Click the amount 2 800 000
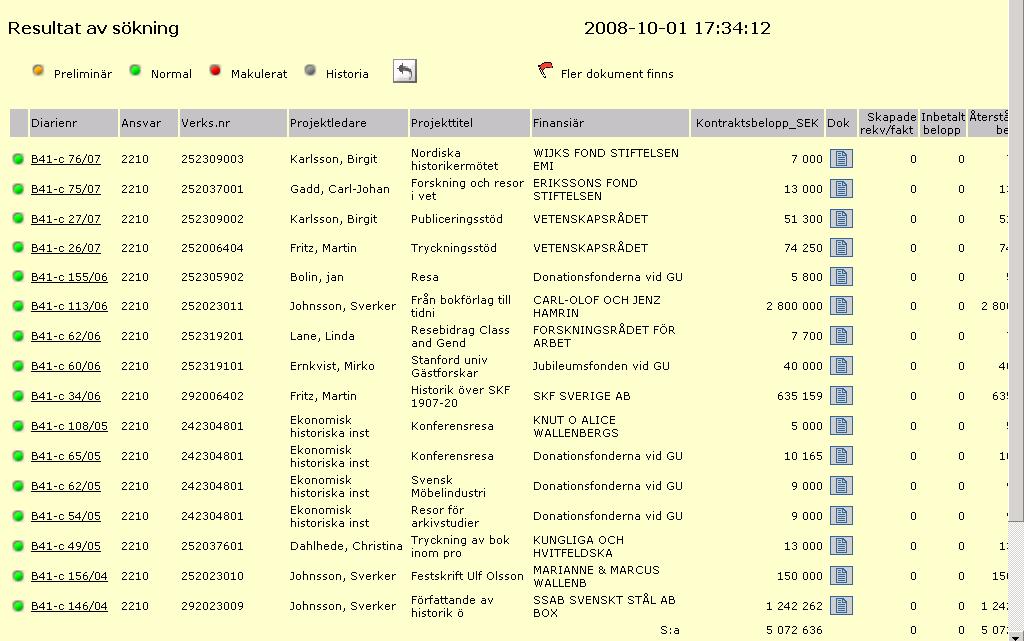This screenshot has width=1024, height=641. (x=794, y=305)
